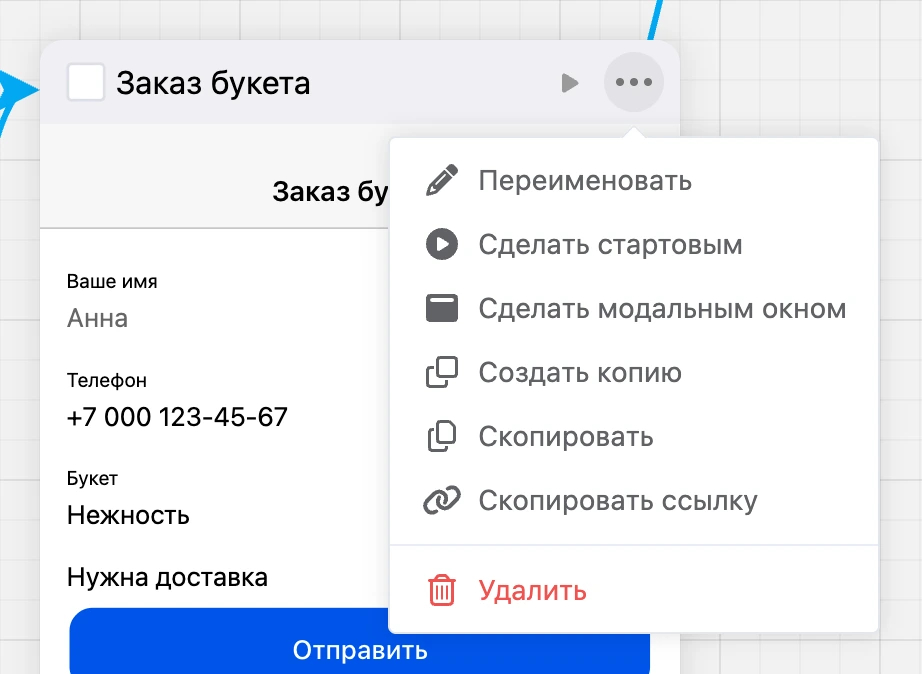This screenshot has width=922, height=674.
Task: Click the chain link icon in menu
Action: [x=442, y=501]
